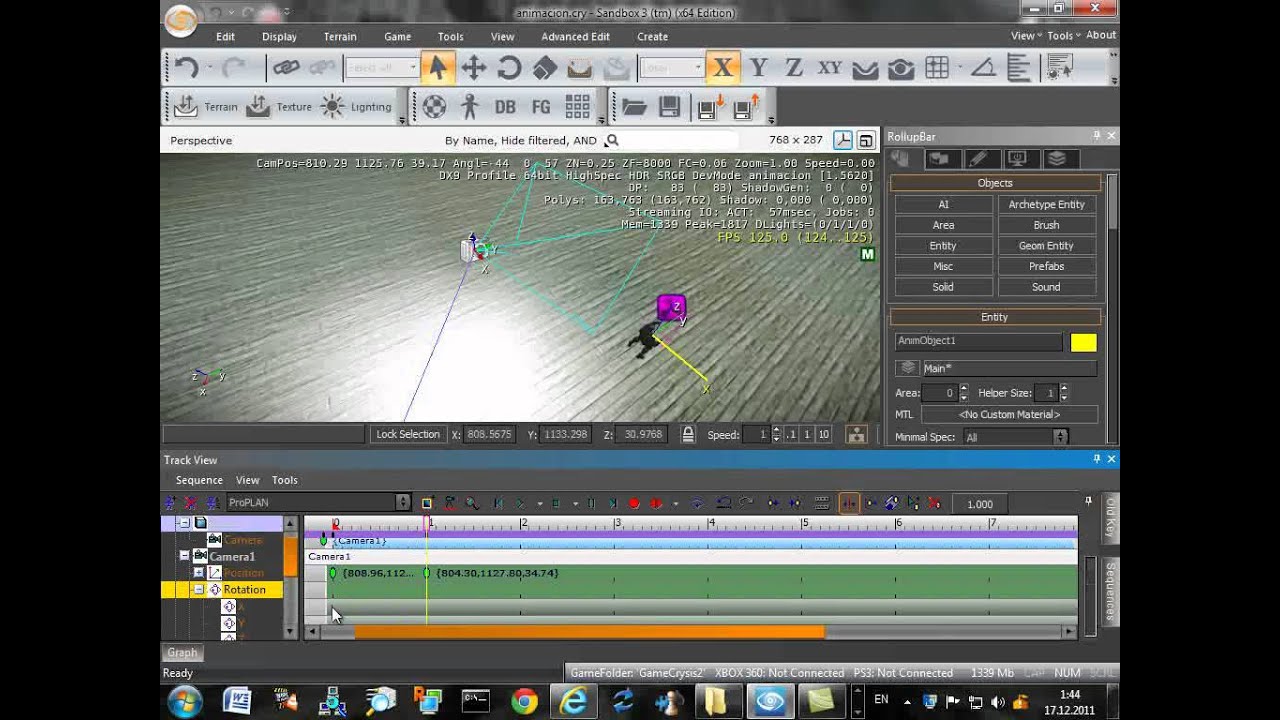Open the Display menu
Screen dimensions: 1280x720
tap(279, 36)
